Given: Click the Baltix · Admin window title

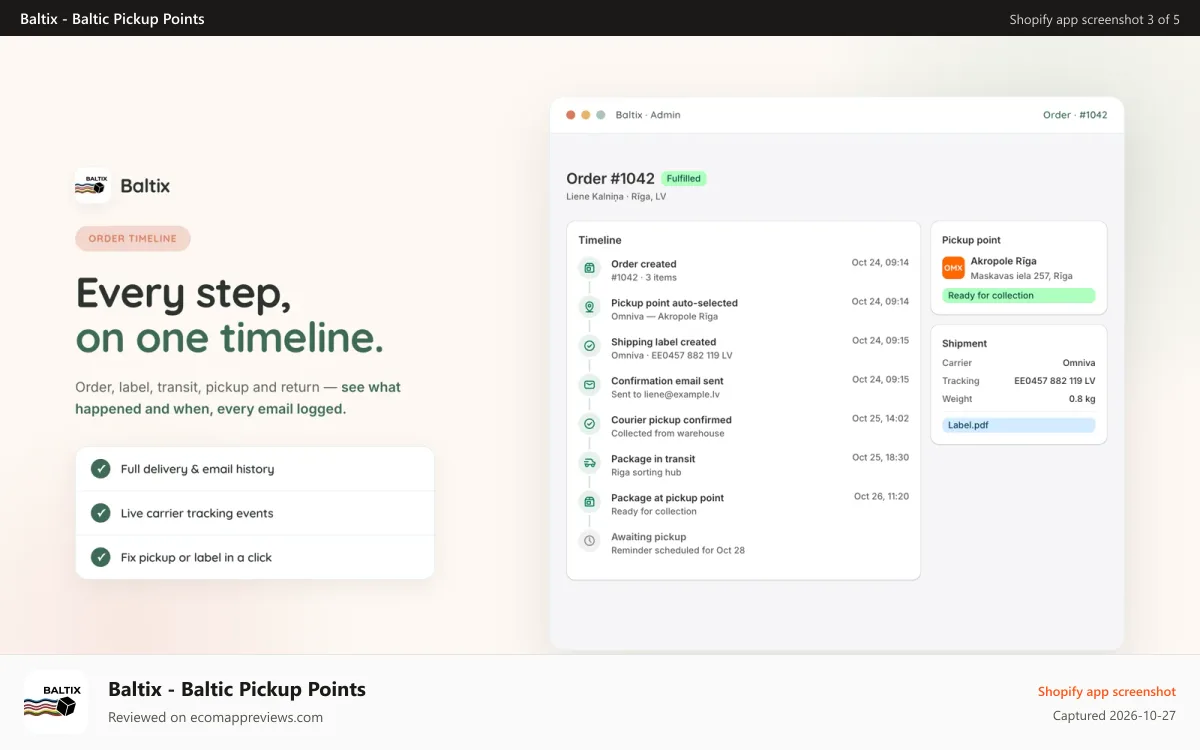Looking at the screenshot, I should [648, 115].
